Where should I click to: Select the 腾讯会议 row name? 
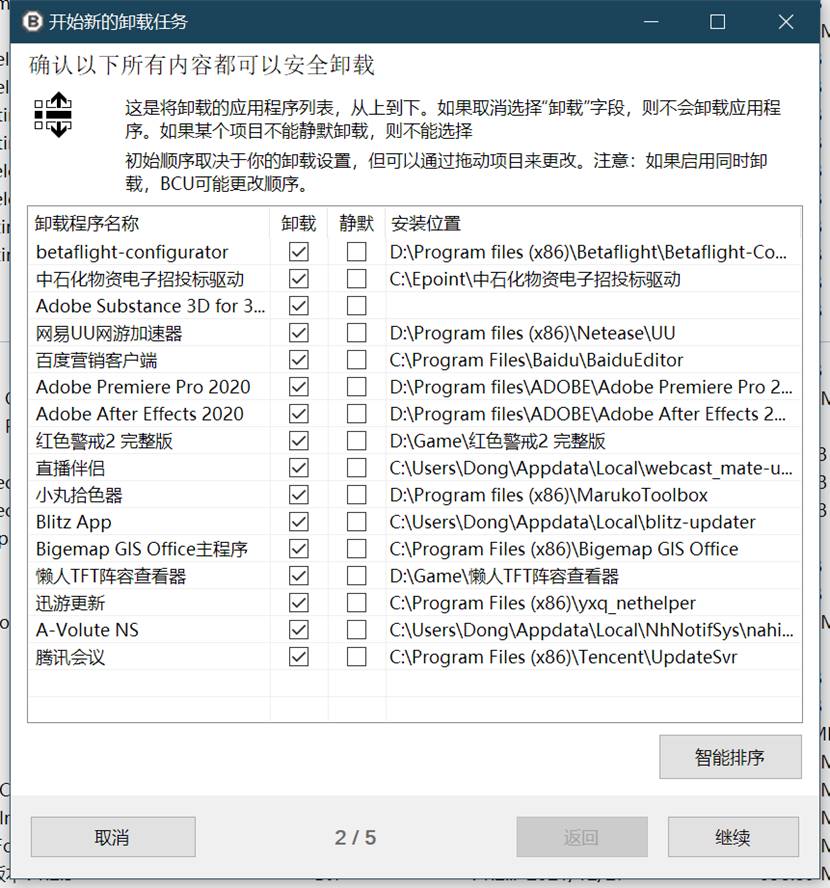coord(70,658)
